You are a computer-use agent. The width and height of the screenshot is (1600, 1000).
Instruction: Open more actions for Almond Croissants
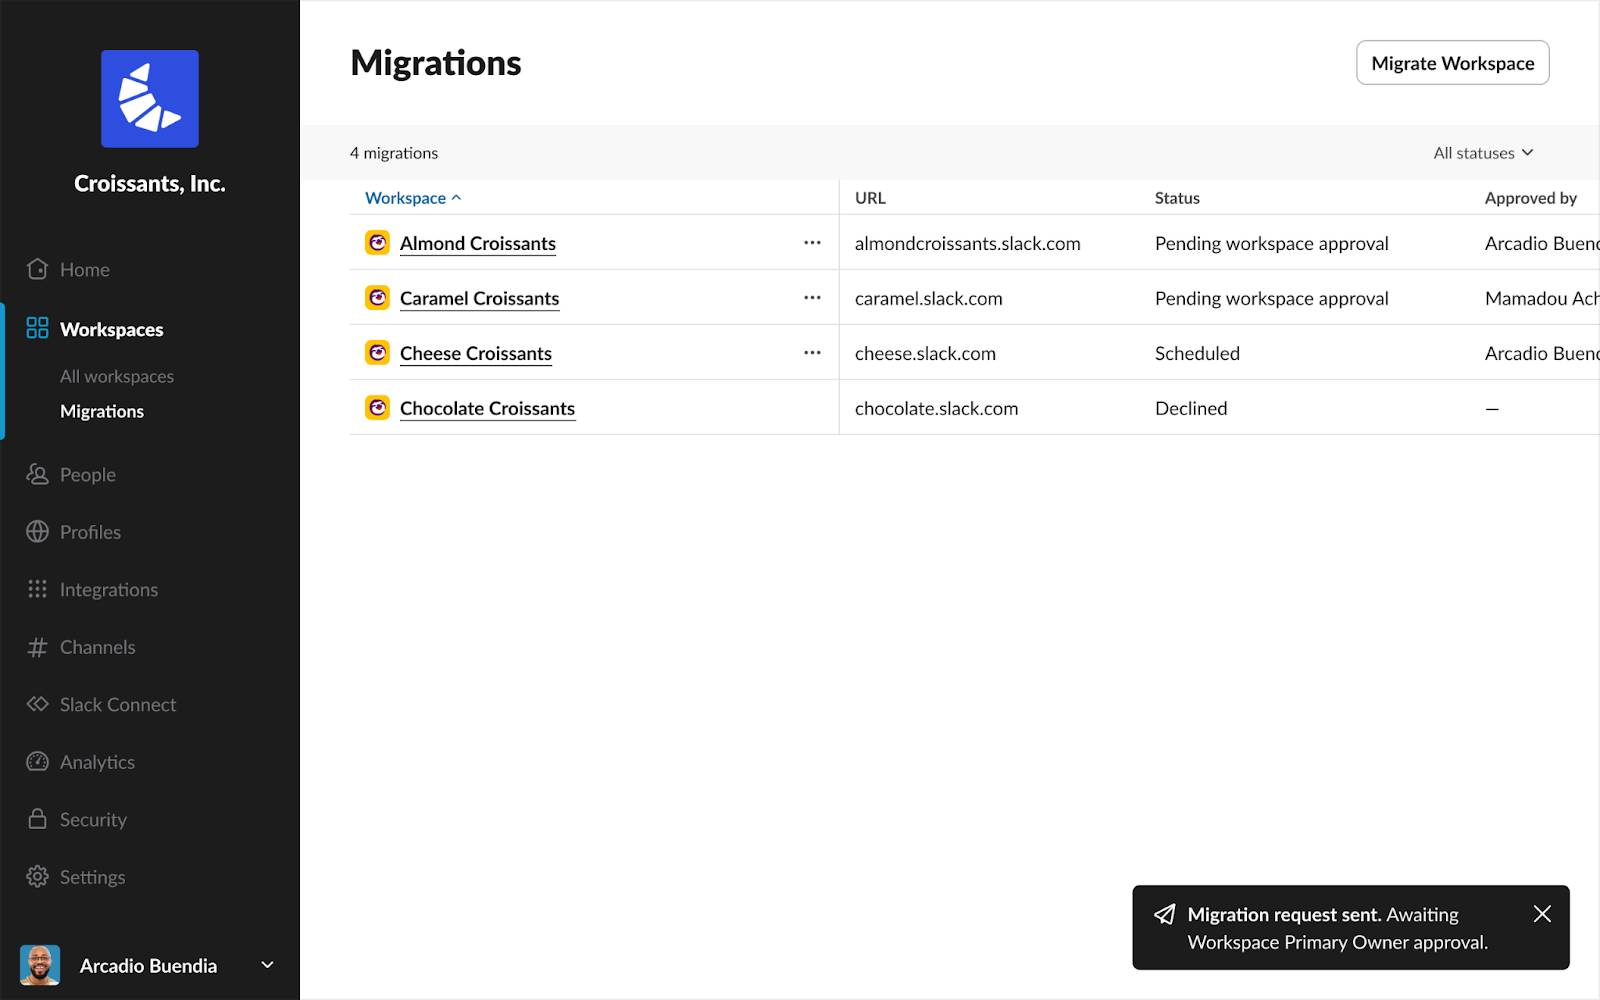(812, 243)
